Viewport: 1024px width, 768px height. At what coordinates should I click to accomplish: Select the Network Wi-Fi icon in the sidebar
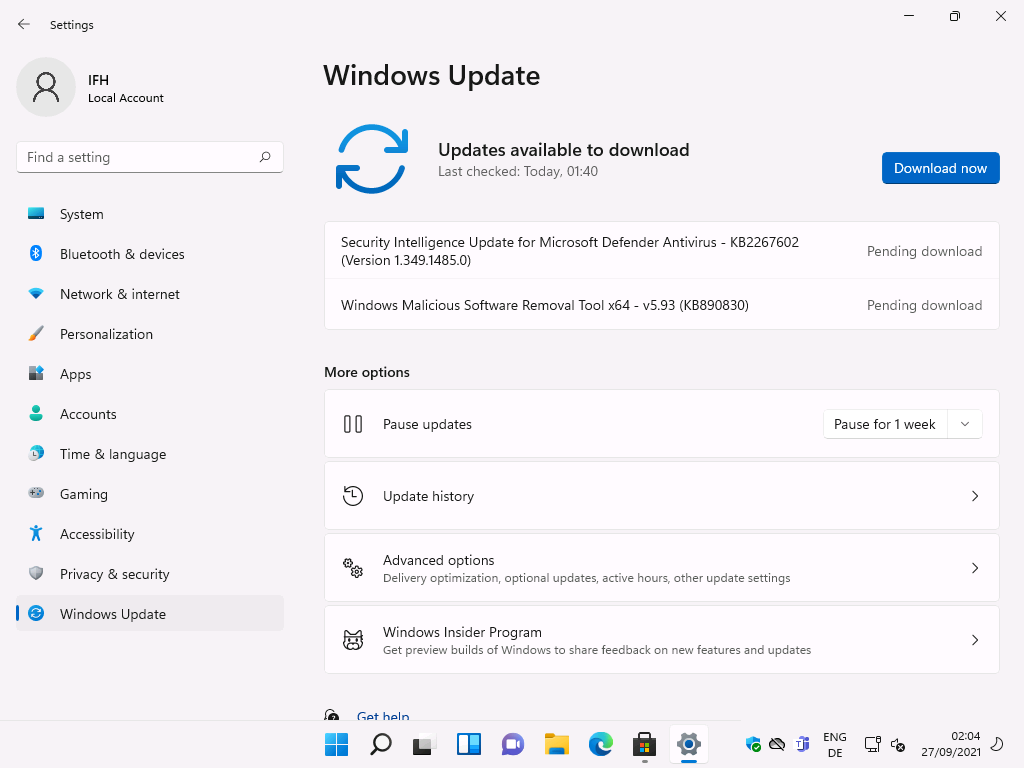point(36,293)
